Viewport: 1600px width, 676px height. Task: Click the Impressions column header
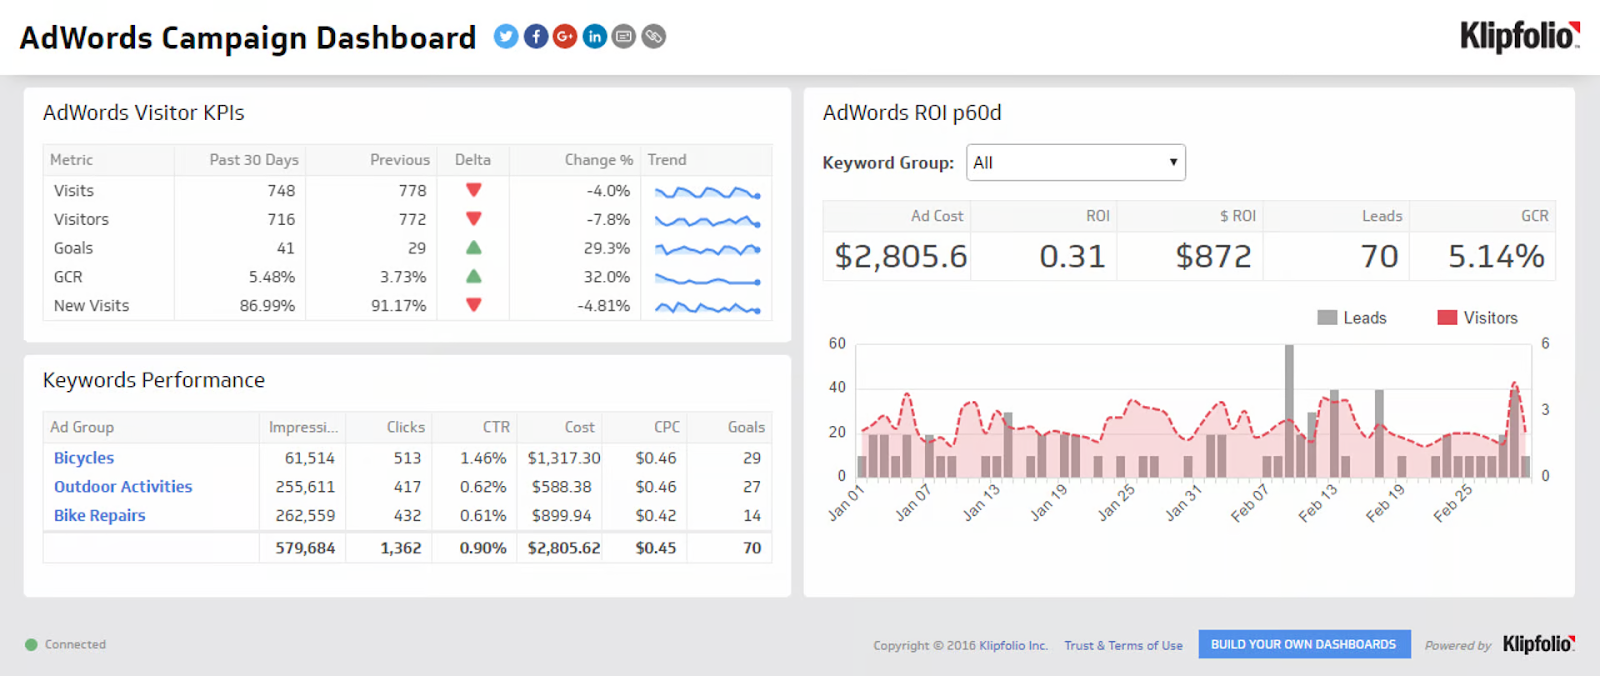(303, 427)
